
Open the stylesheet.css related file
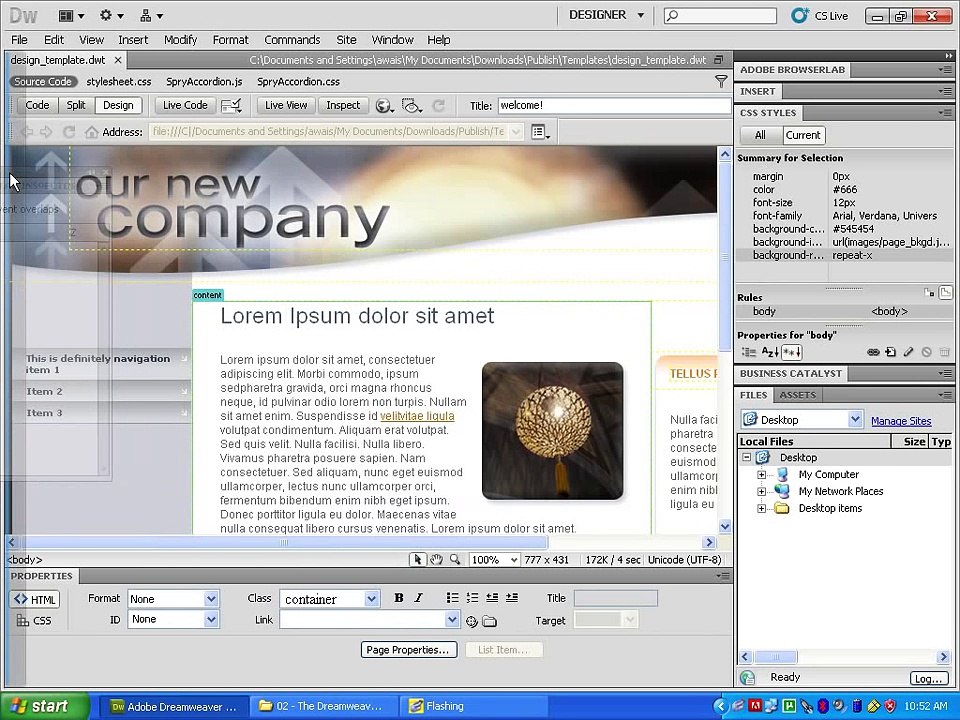click(119, 81)
